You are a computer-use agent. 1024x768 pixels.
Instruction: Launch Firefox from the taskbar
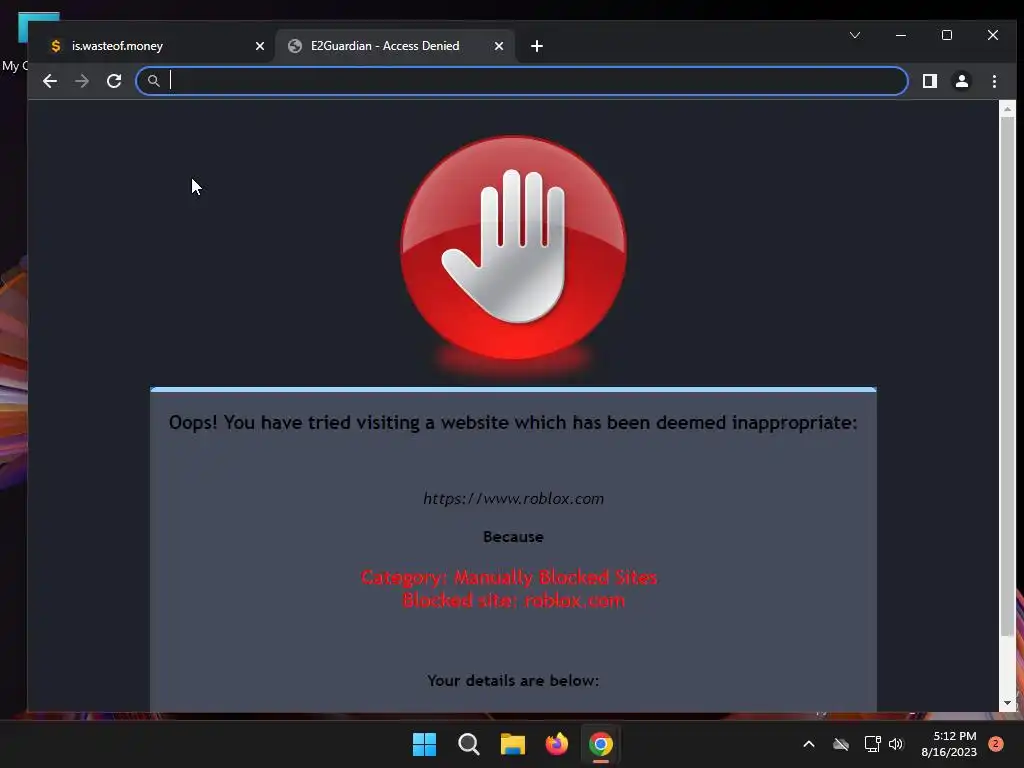[x=556, y=744]
